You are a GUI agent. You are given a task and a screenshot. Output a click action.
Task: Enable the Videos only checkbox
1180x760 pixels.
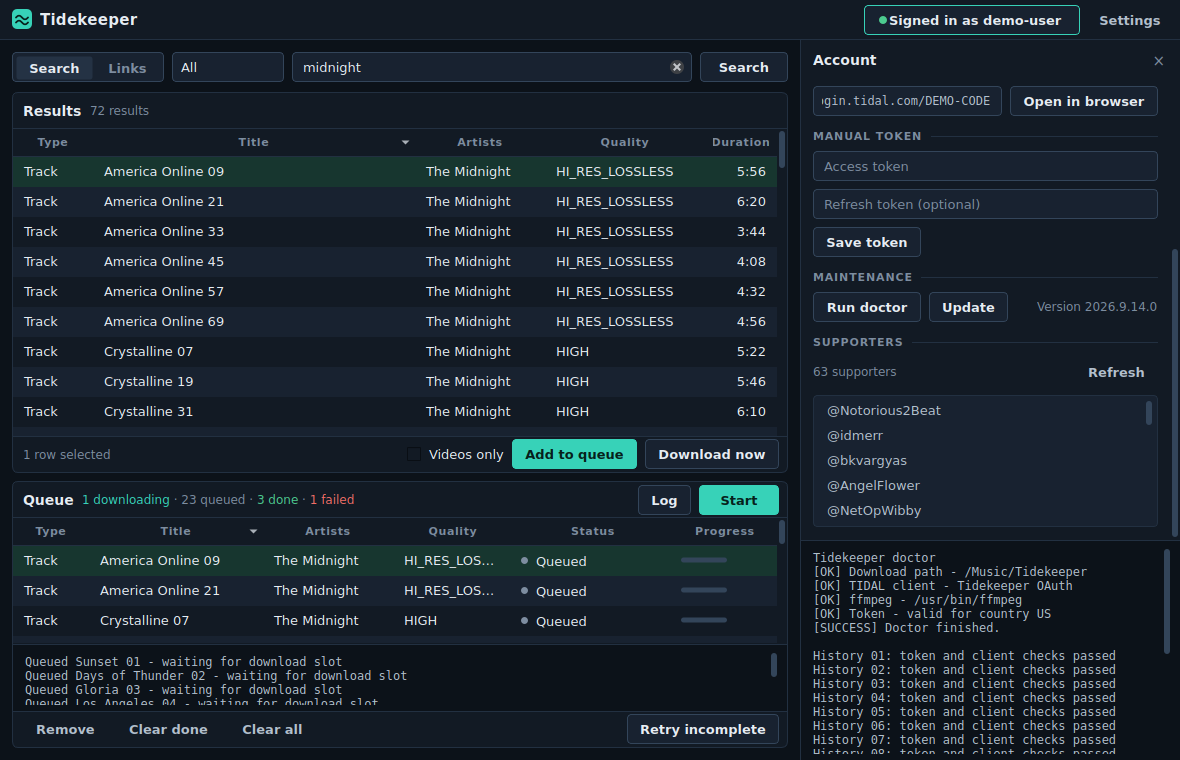click(x=414, y=454)
